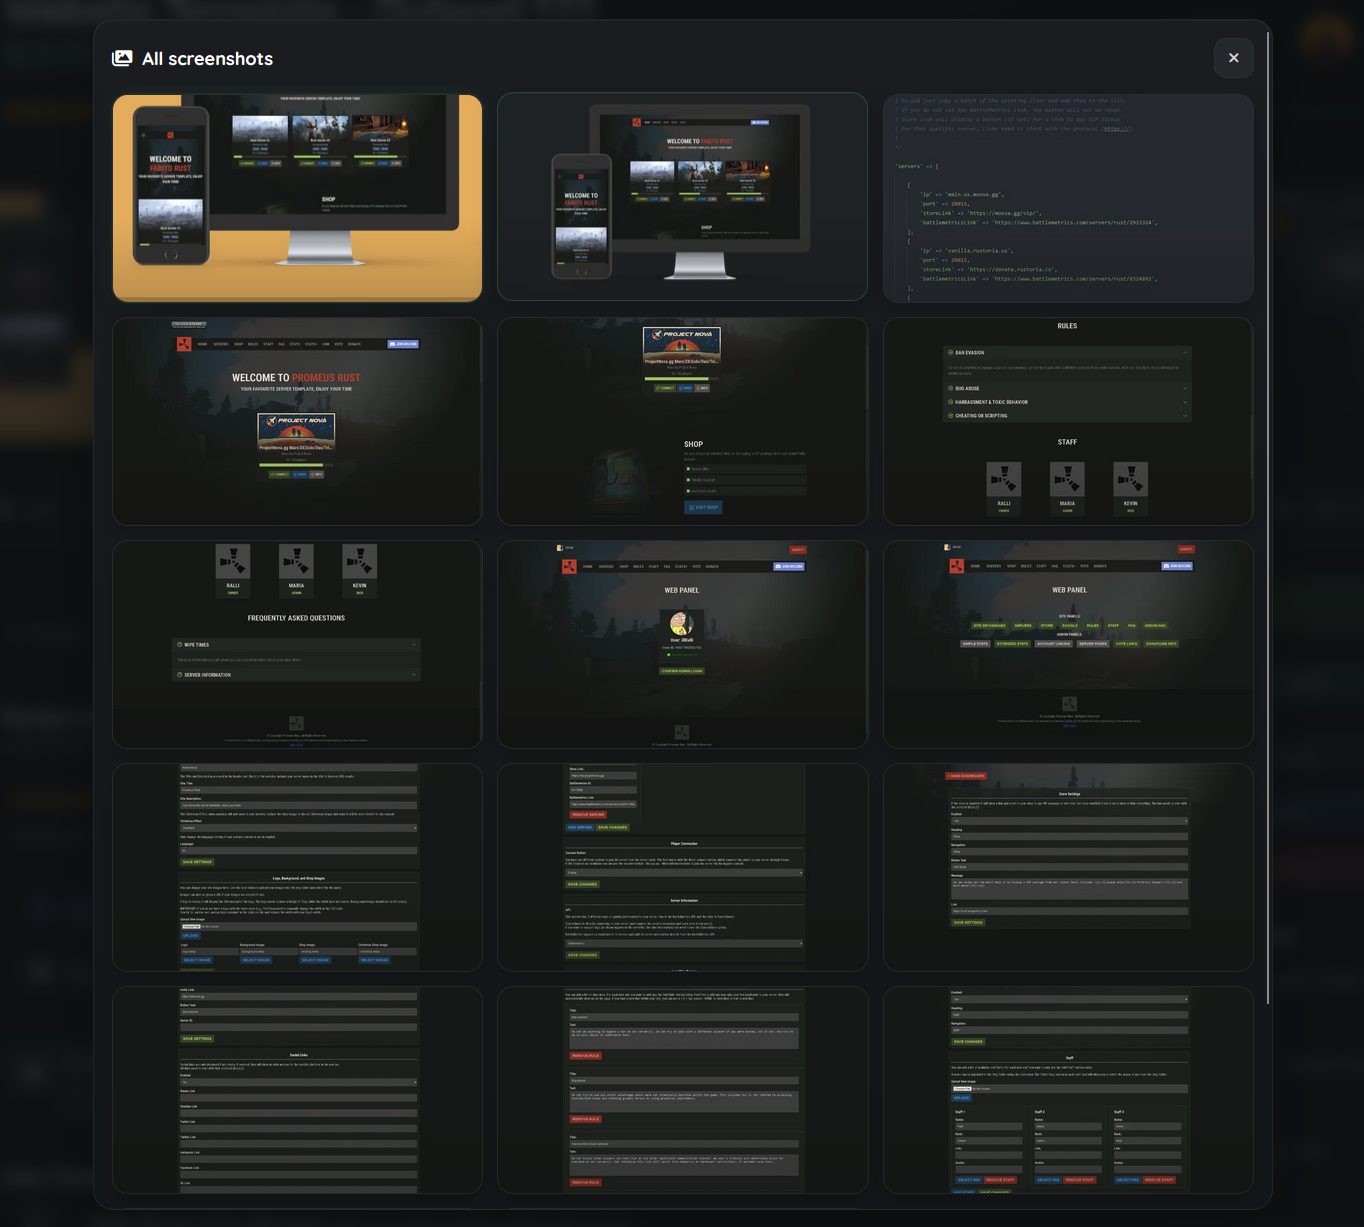
Task: Close the All screenshots gallery
Action: tap(1233, 58)
